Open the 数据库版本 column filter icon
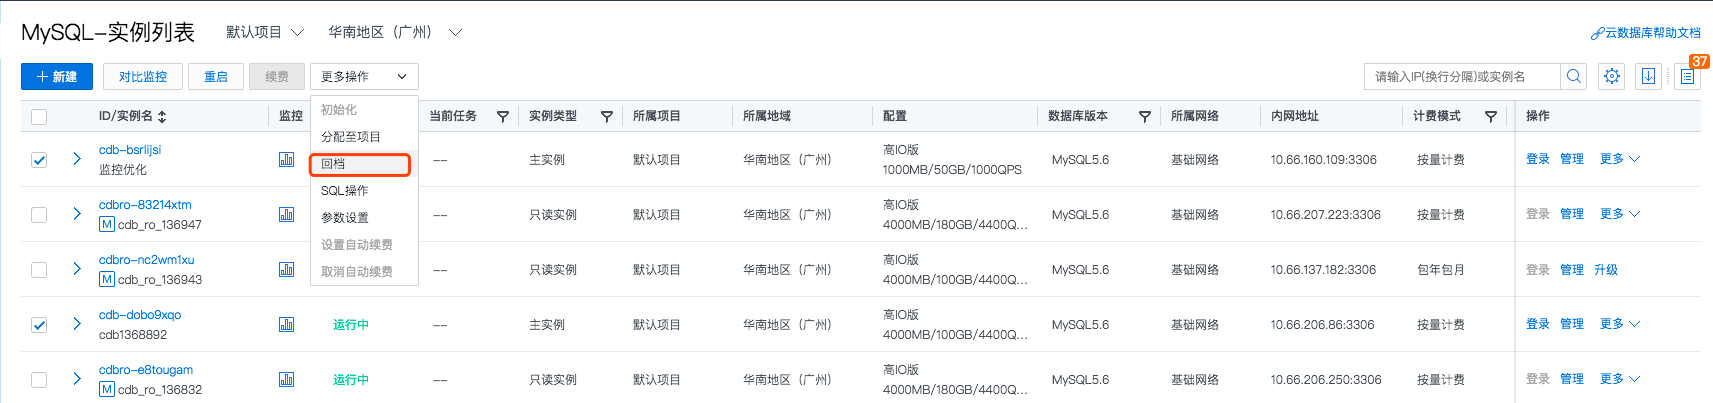Image resolution: width=1713 pixels, height=403 pixels. point(1144,117)
